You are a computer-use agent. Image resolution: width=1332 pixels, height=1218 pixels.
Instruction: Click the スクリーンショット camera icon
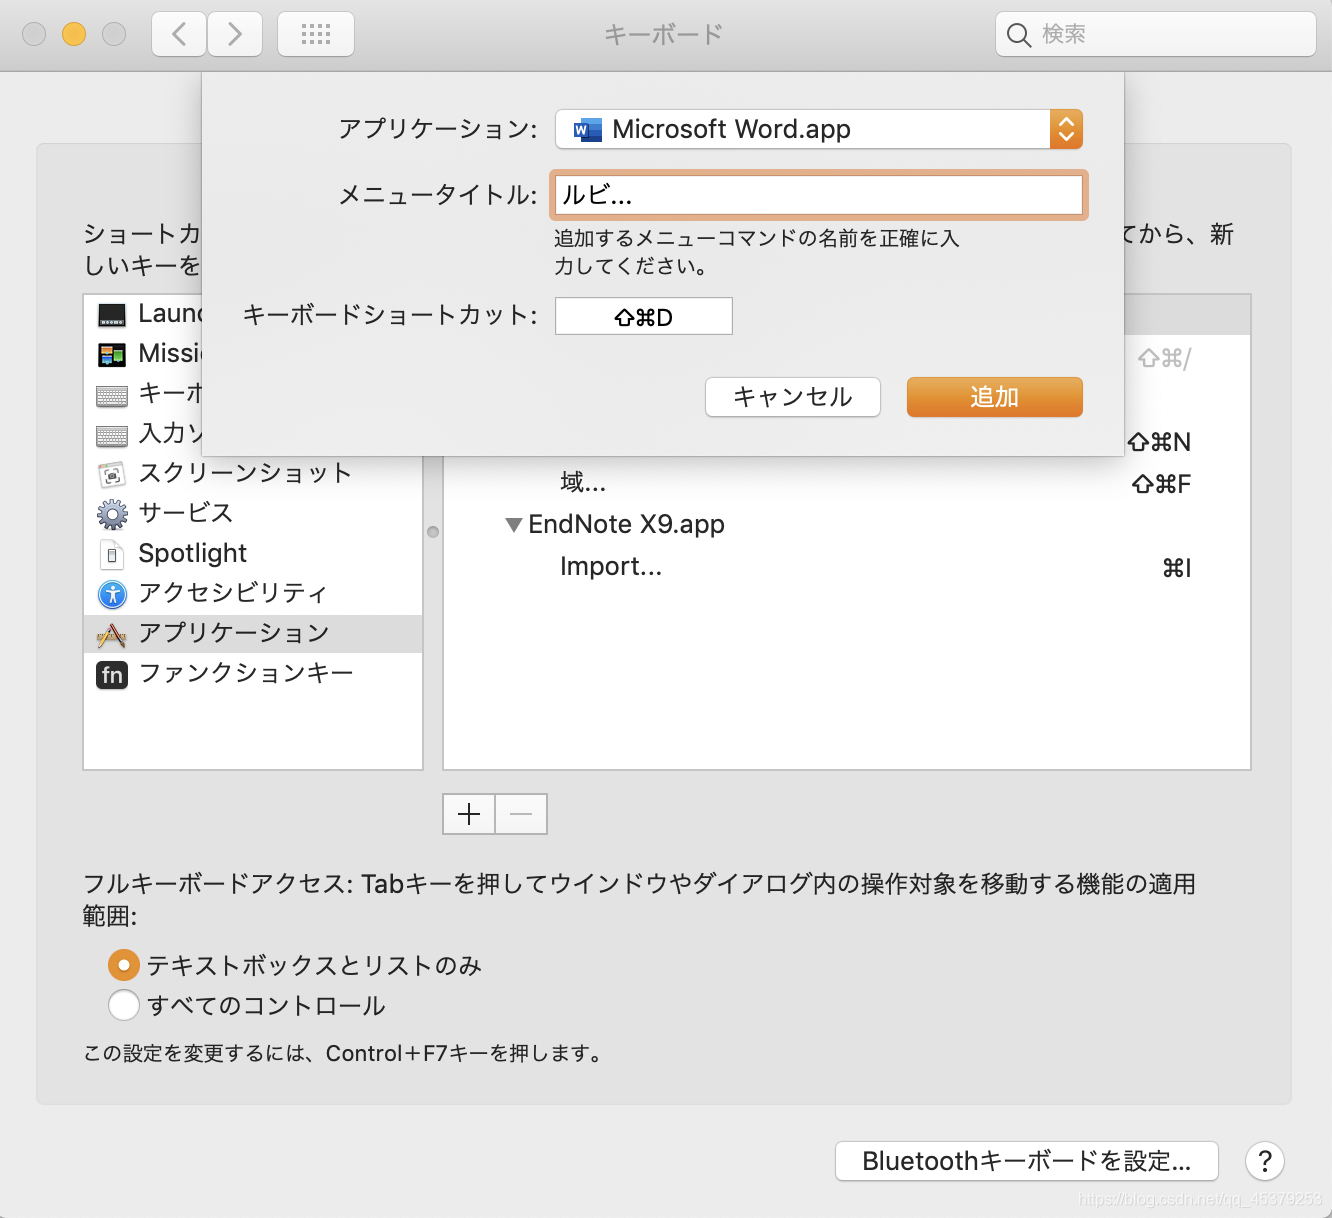click(112, 475)
